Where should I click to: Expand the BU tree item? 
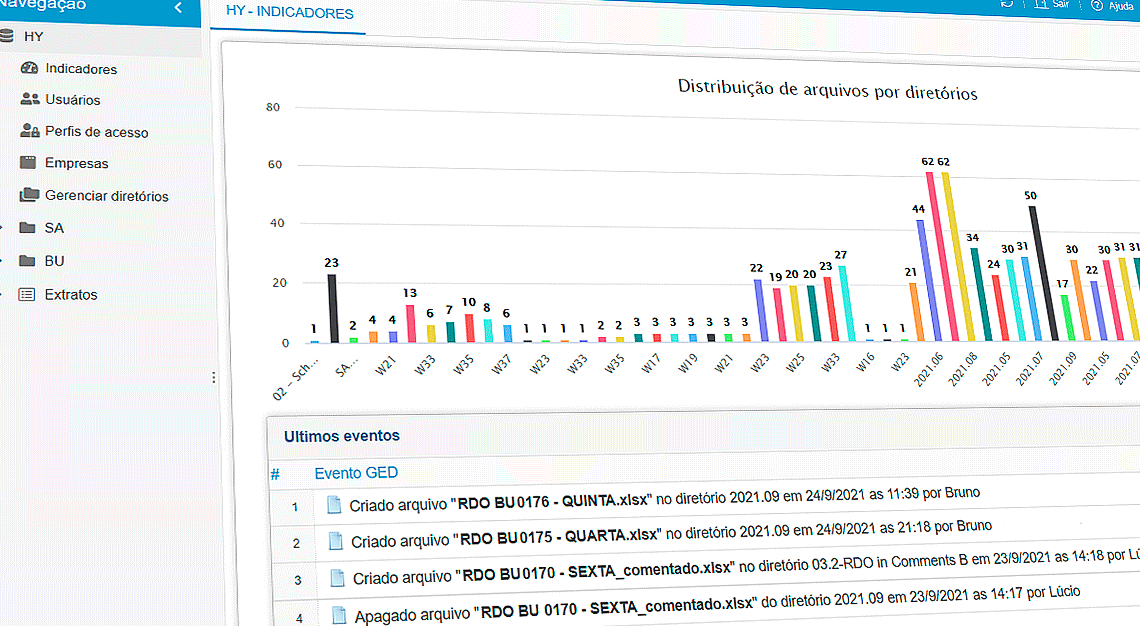(x=4, y=261)
